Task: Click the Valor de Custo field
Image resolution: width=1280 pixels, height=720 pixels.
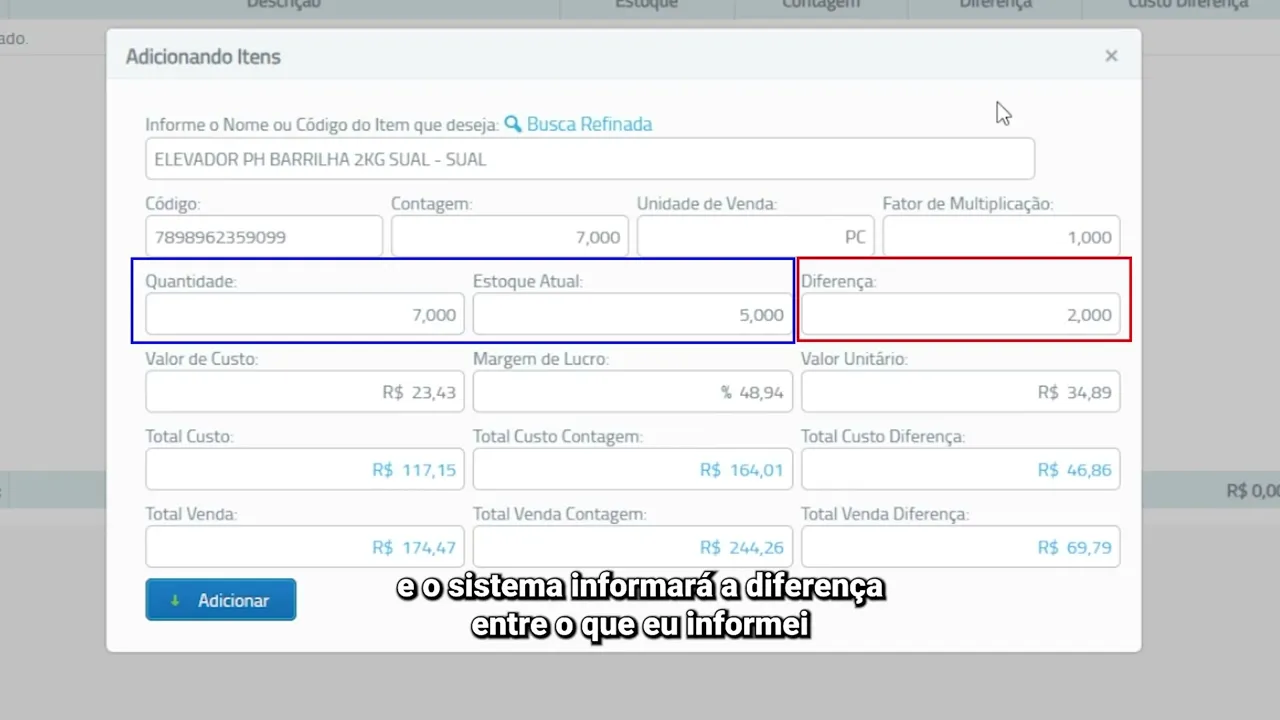Action: point(305,392)
